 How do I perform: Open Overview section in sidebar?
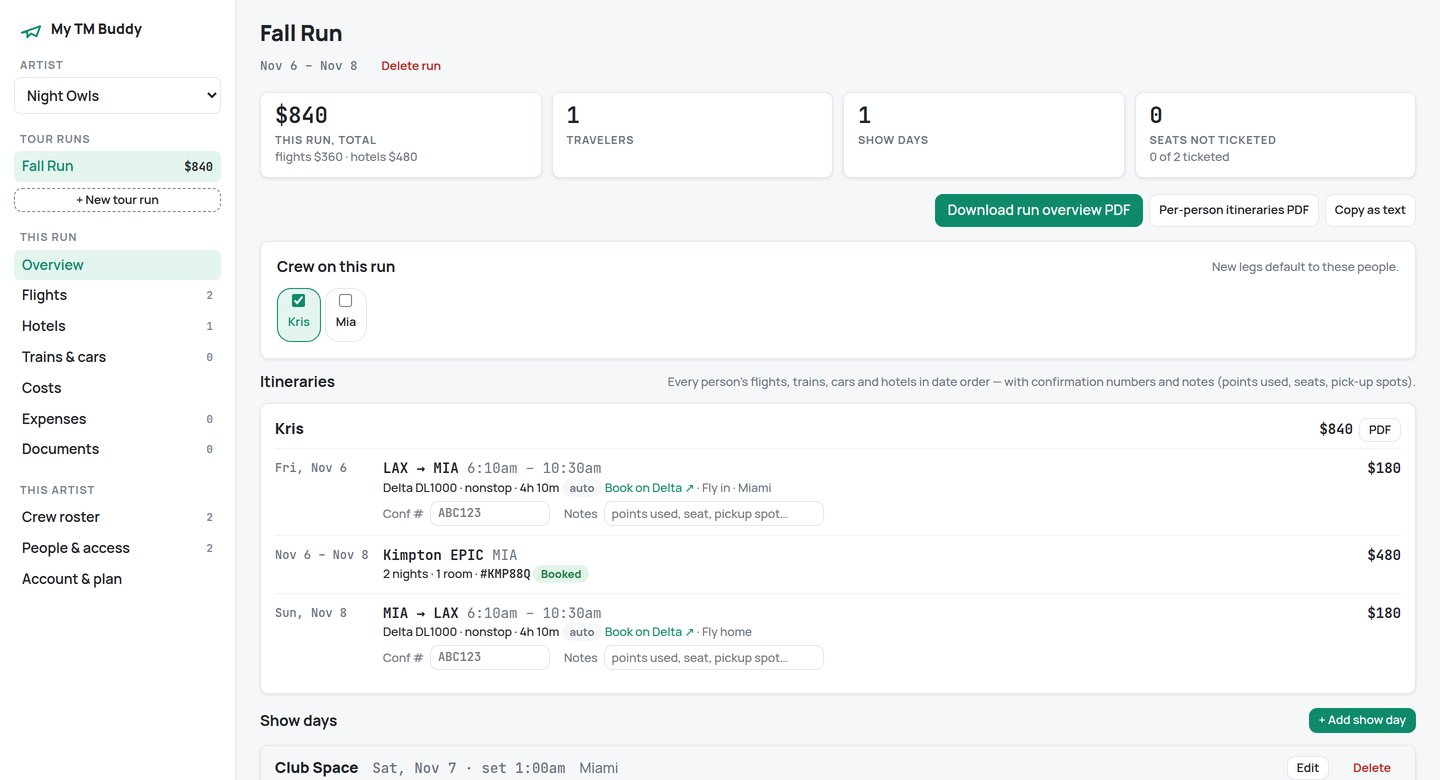[117, 265]
